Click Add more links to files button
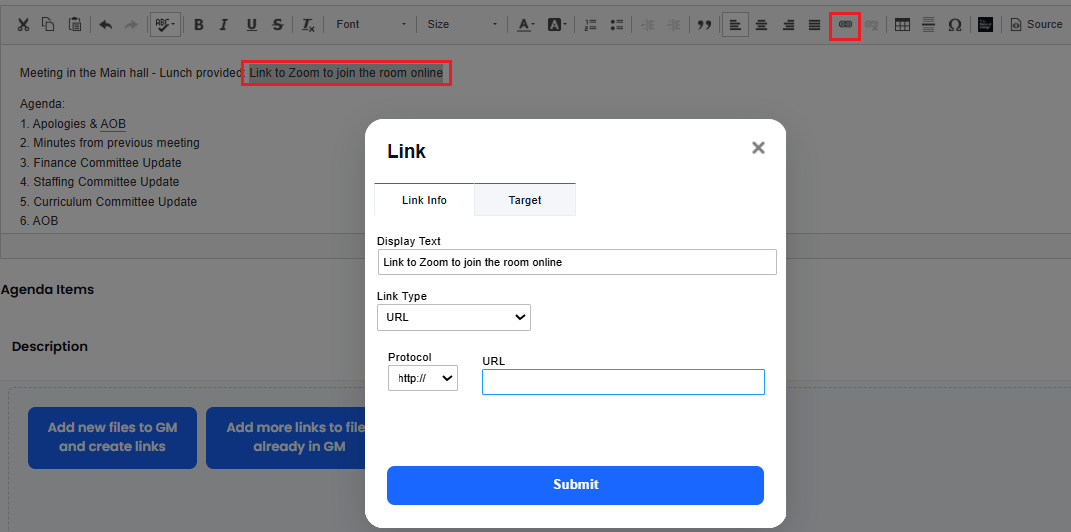 pyautogui.click(x=287, y=438)
